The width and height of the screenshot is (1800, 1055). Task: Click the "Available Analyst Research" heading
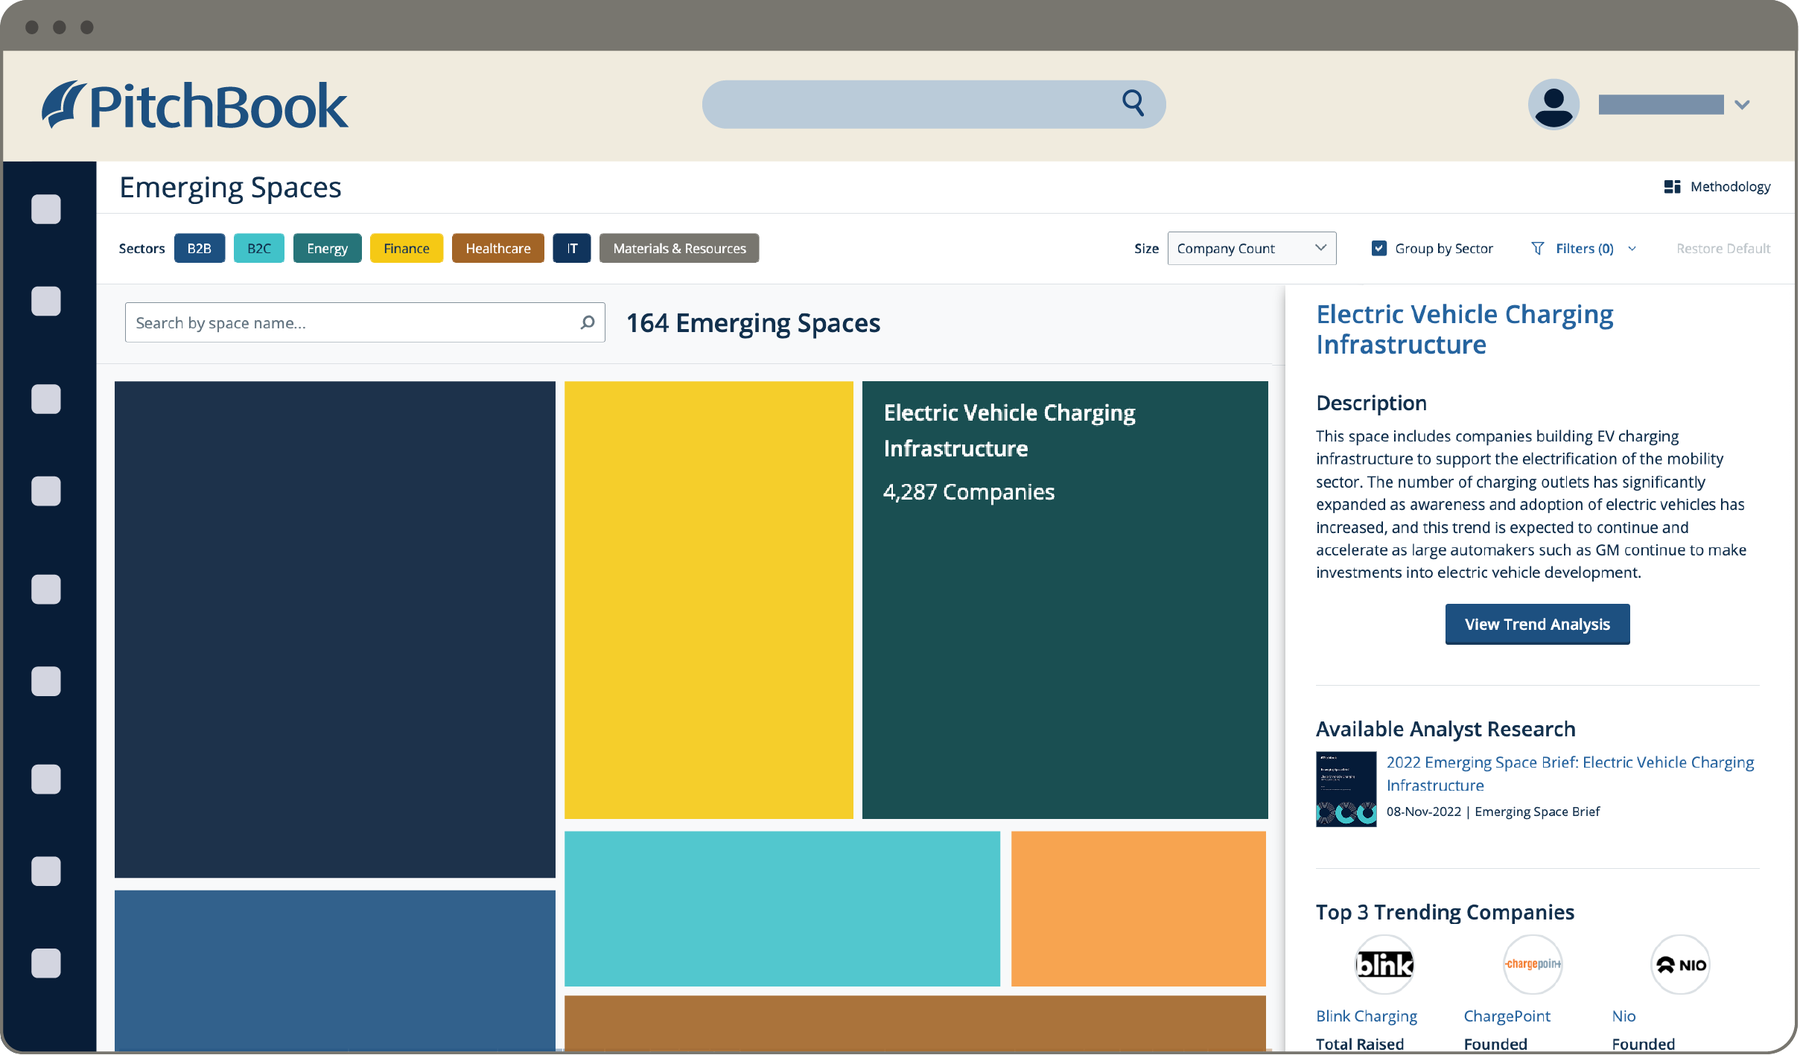coord(1446,729)
